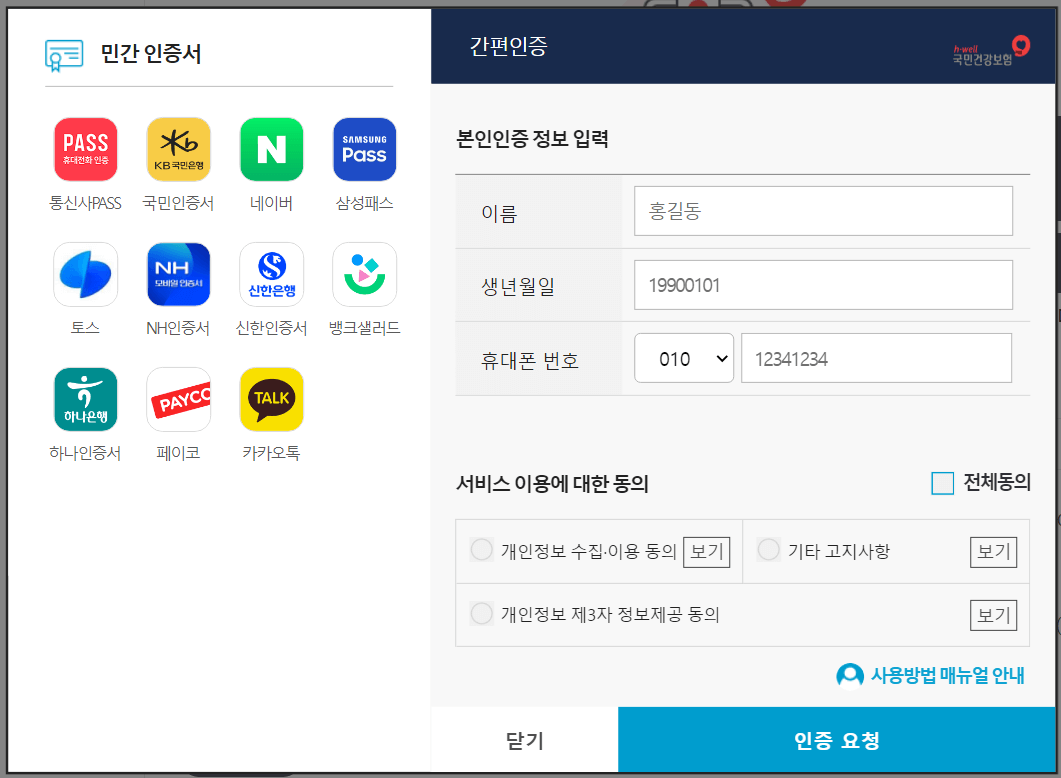Click the 닫기 button
This screenshot has width=1061, height=778.
[x=524, y=740]
